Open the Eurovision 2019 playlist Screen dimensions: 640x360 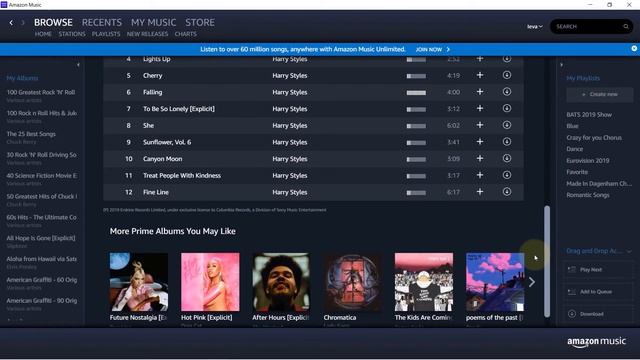588,160
